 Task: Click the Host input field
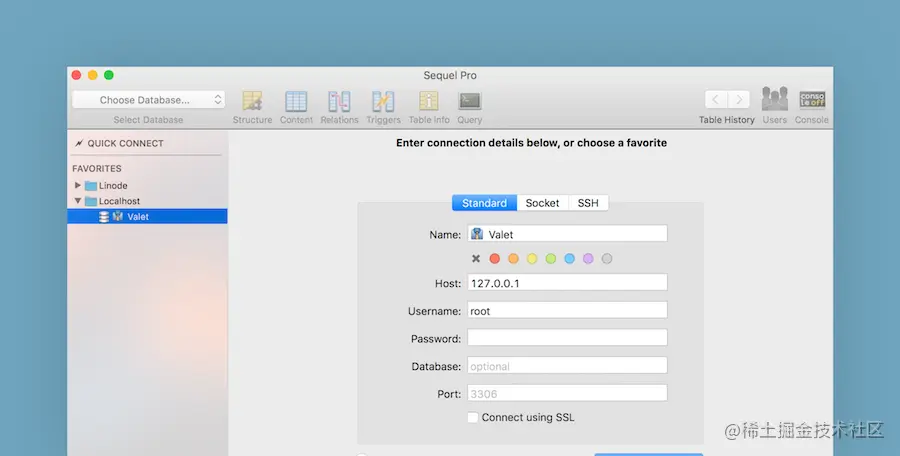point(567,283)
